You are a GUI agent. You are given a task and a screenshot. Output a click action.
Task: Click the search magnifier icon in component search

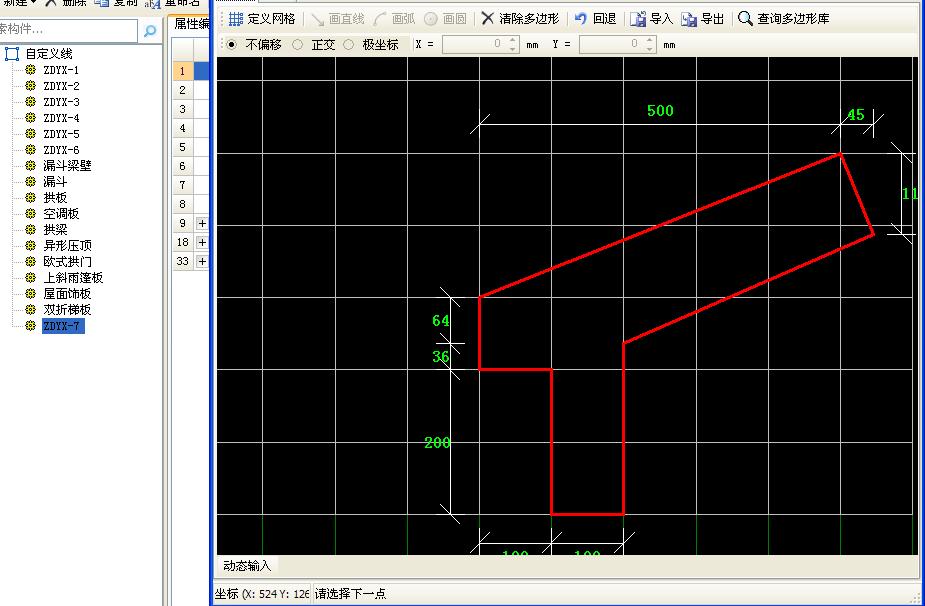click(150, 30)
